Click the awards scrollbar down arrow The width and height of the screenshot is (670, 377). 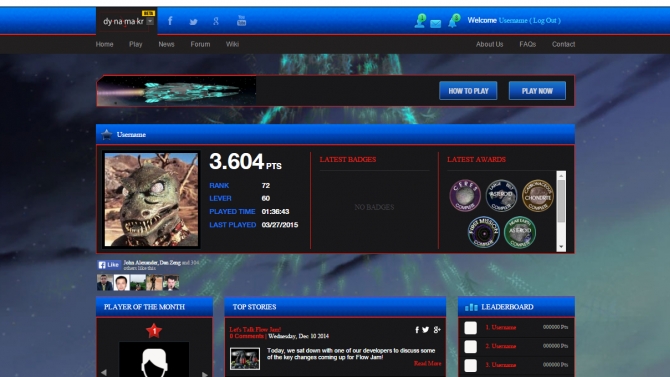pos(561,247)
